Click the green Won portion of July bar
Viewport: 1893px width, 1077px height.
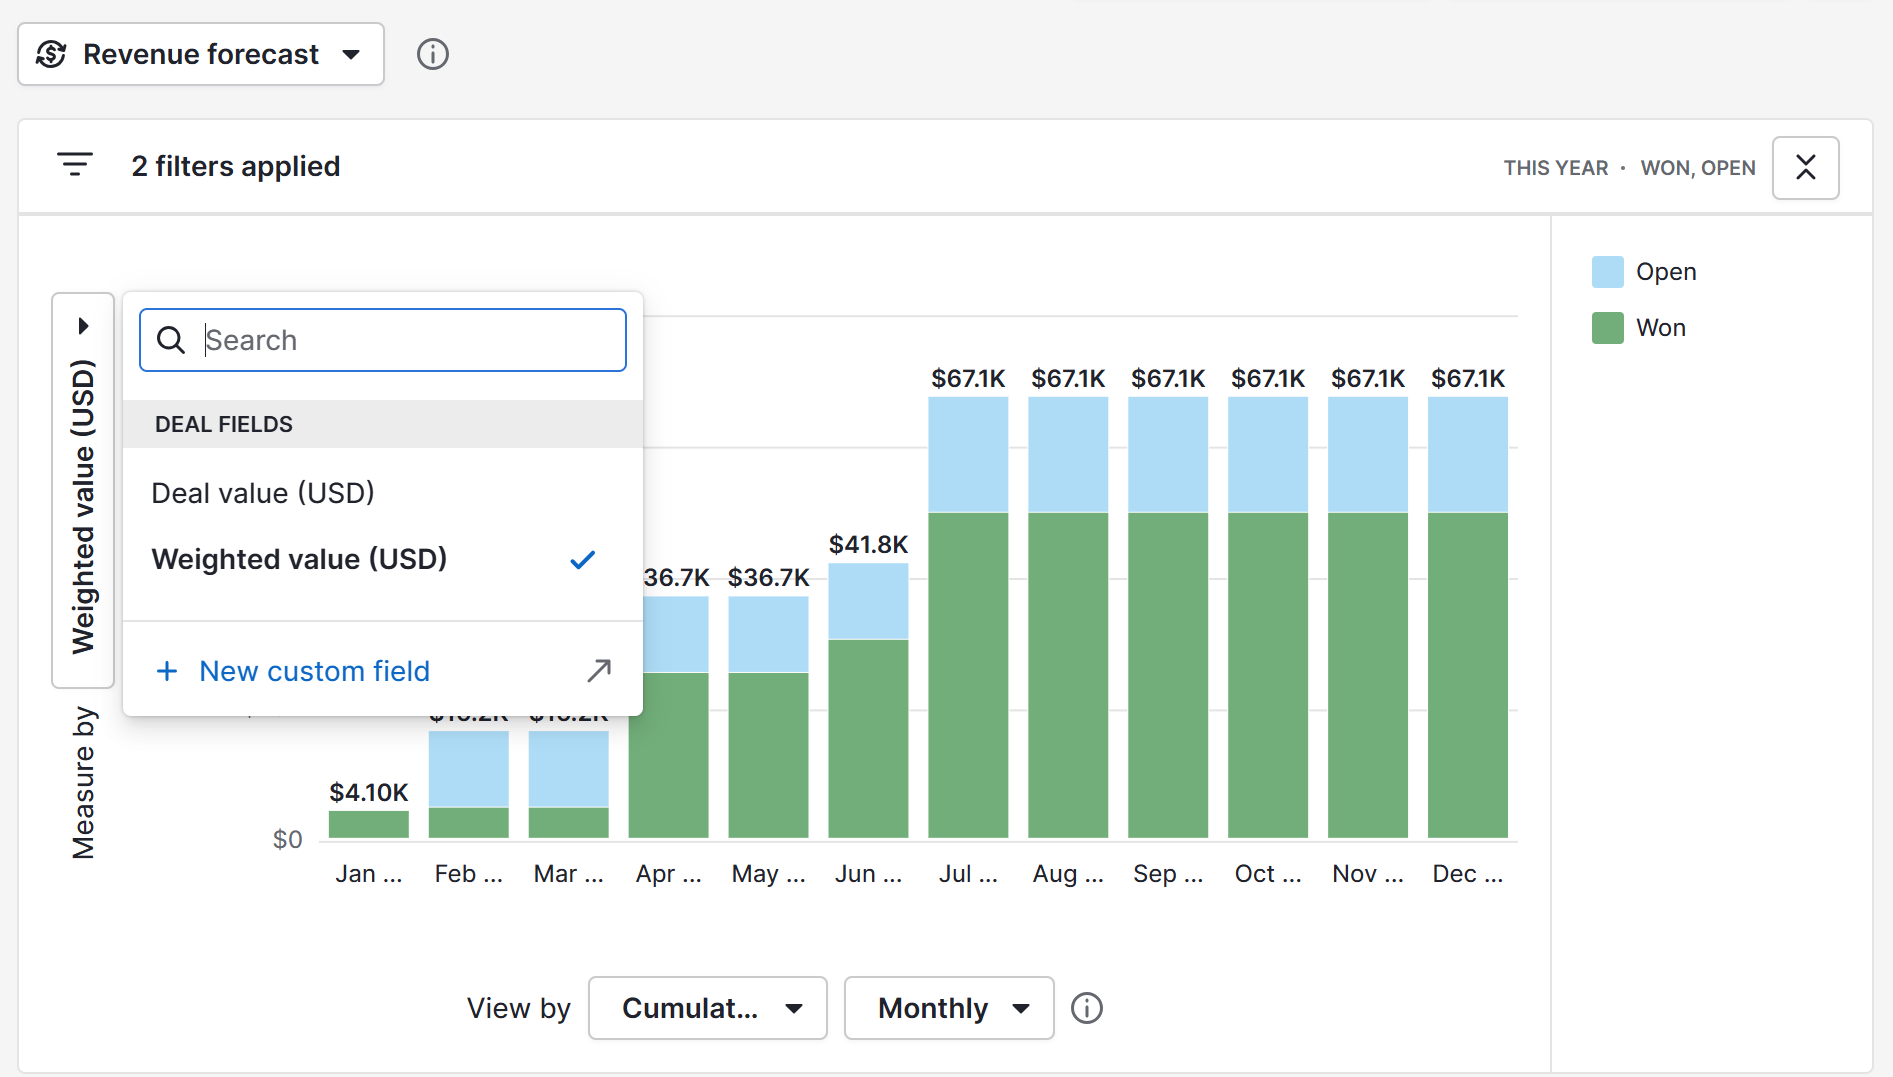[967, 675]
